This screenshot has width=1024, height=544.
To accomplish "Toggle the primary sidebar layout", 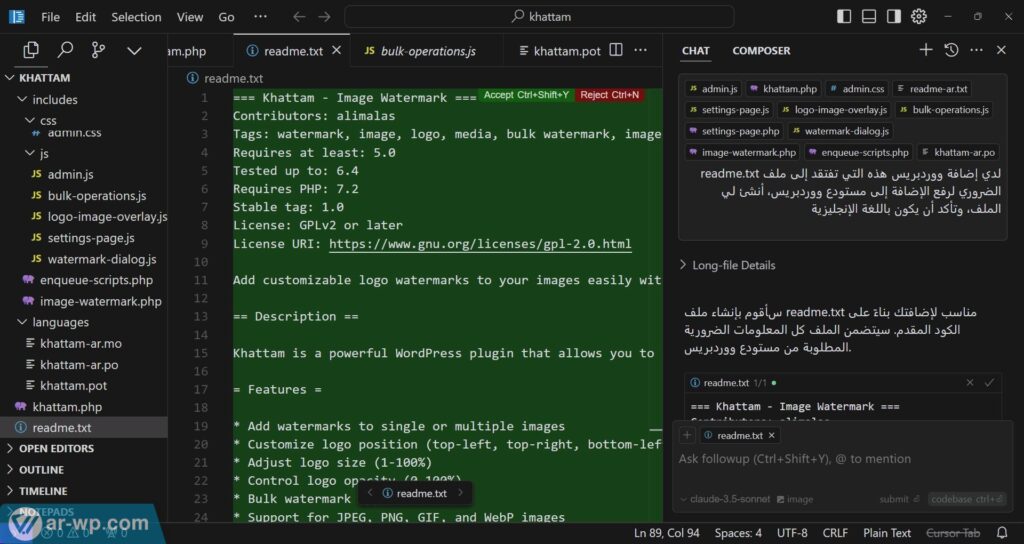I will [845, 17].
